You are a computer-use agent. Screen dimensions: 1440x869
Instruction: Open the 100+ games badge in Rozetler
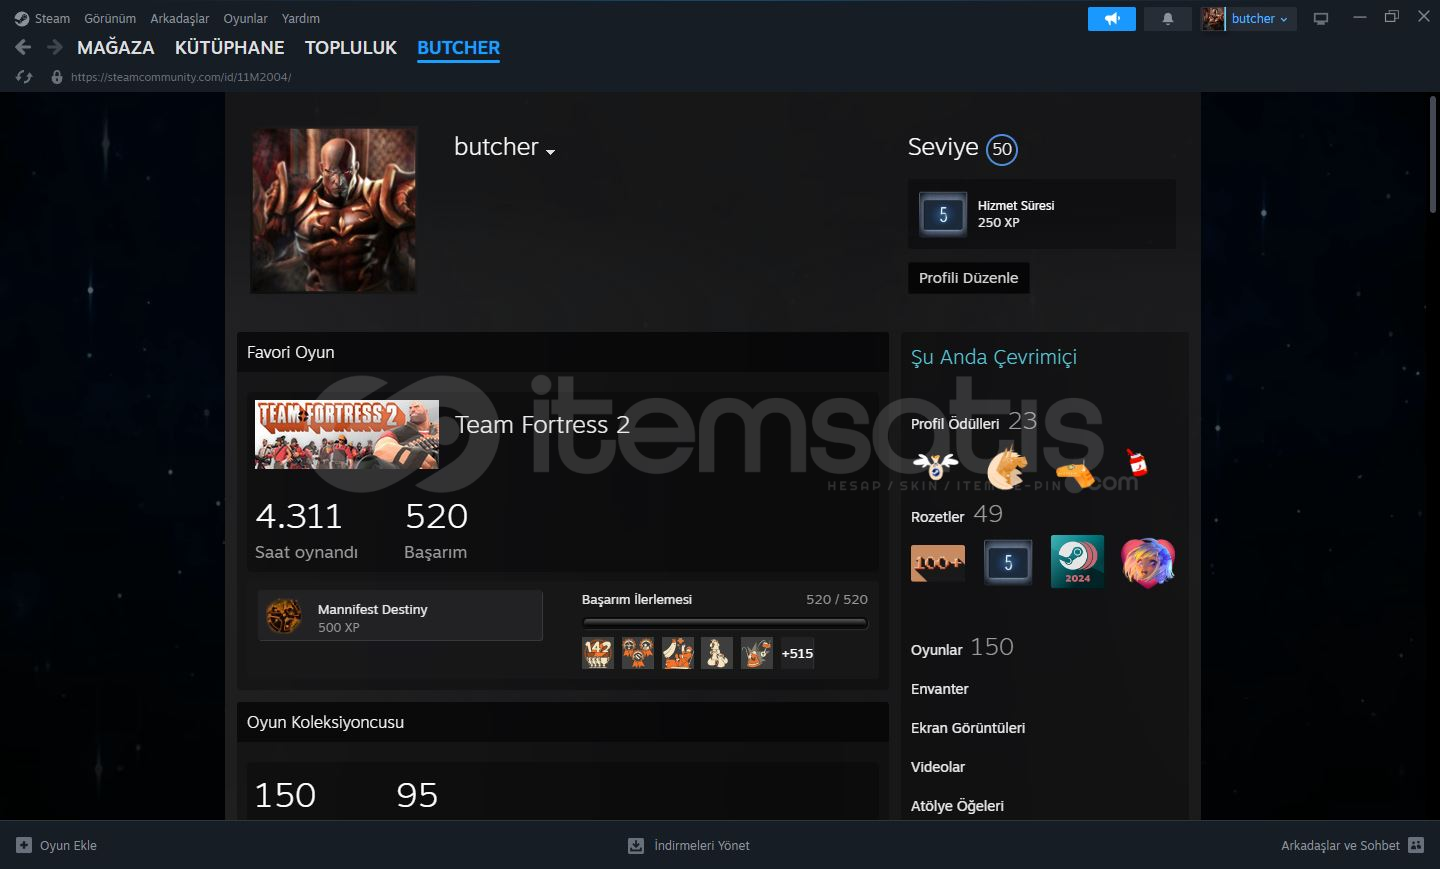coord(938,562)
